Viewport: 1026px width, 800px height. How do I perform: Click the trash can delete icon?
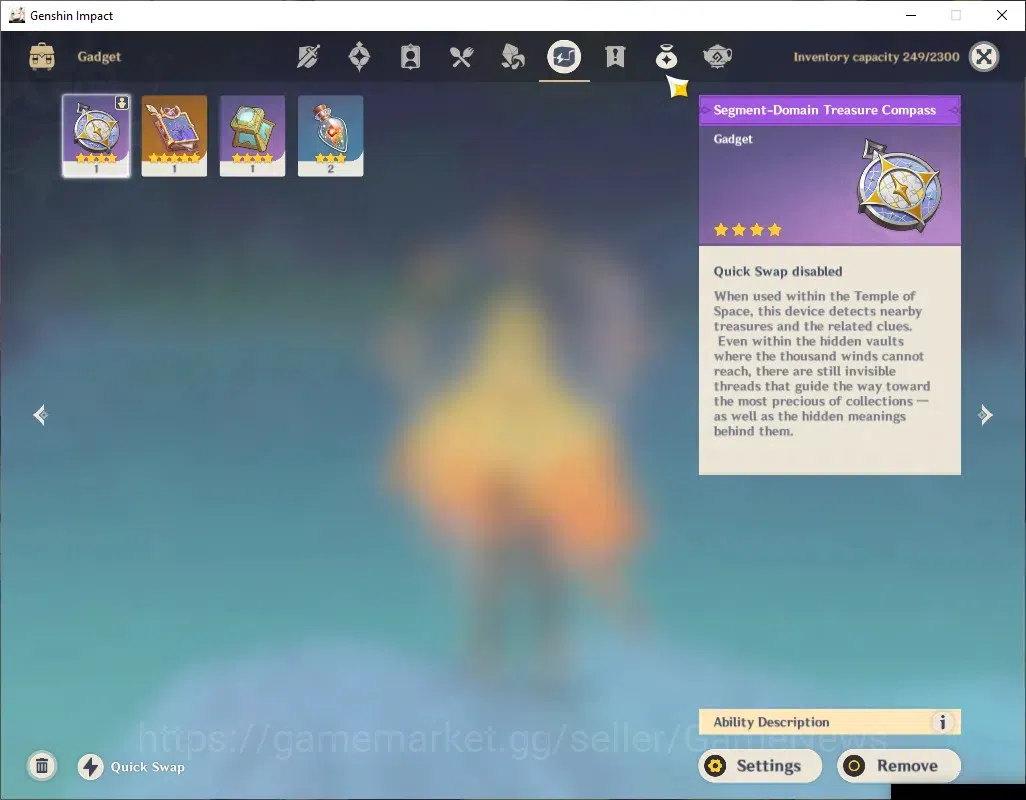[42, 766]
